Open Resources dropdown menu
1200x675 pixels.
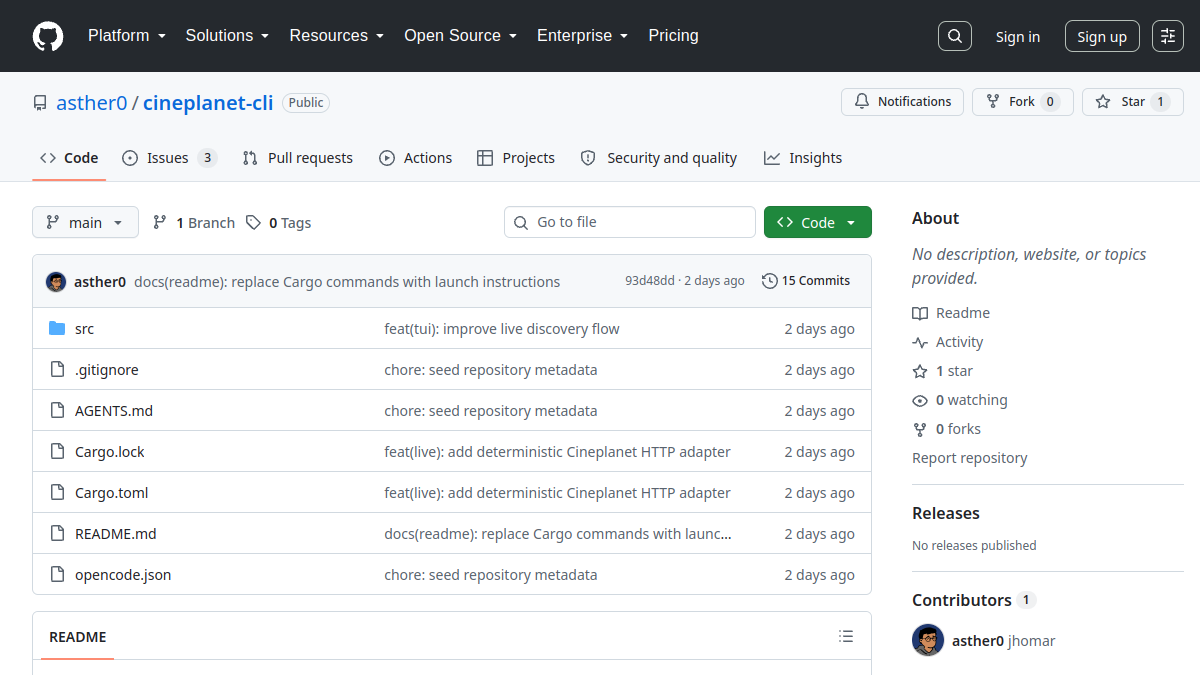point(337,36)
